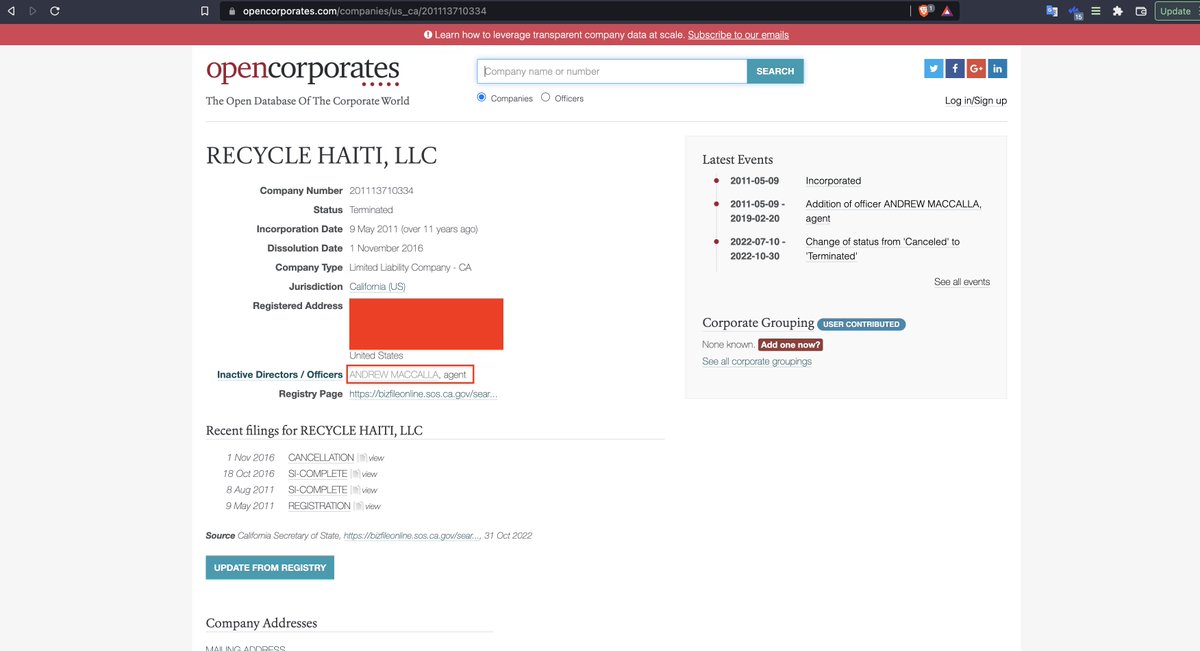Viewport: 1200px width, 651px height.
Task: Share via the Google Plus icon
Action: click(x=977, y=68)
